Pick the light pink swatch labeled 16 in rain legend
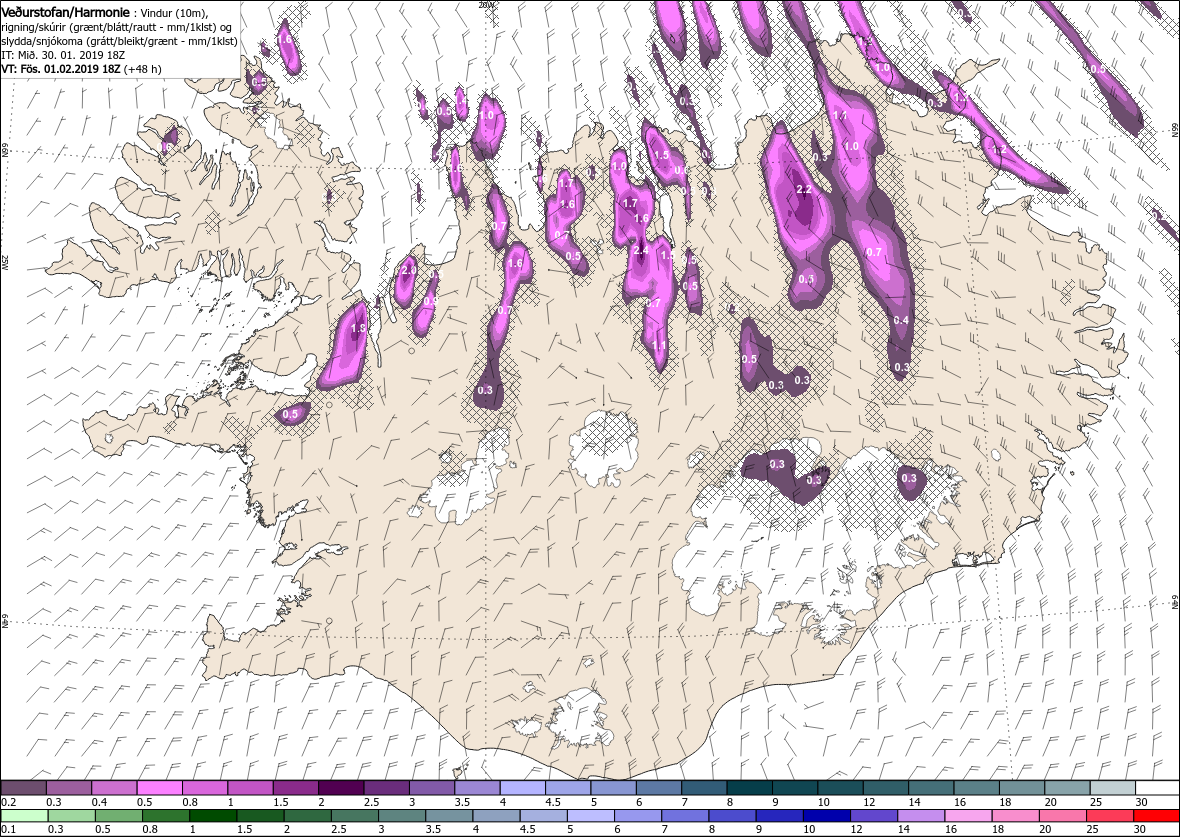This screenshot has height=837, width=1180. (x=968, y=816)
